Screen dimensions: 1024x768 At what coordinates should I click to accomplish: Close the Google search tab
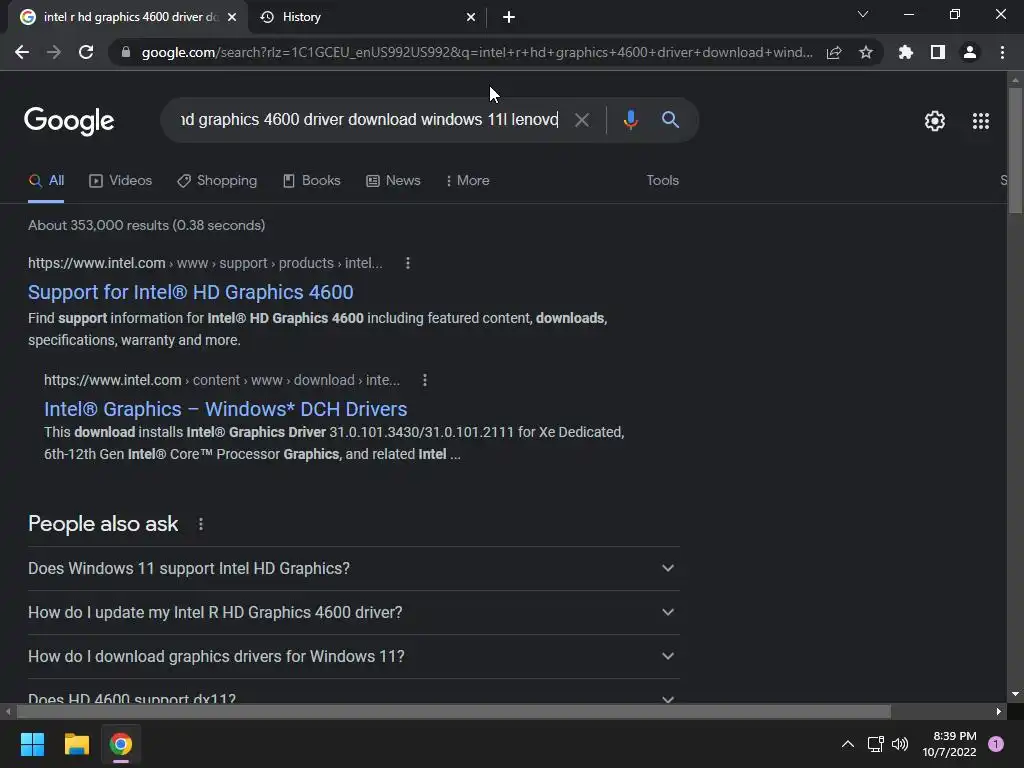pyautogui.click(x=232, y=17)
